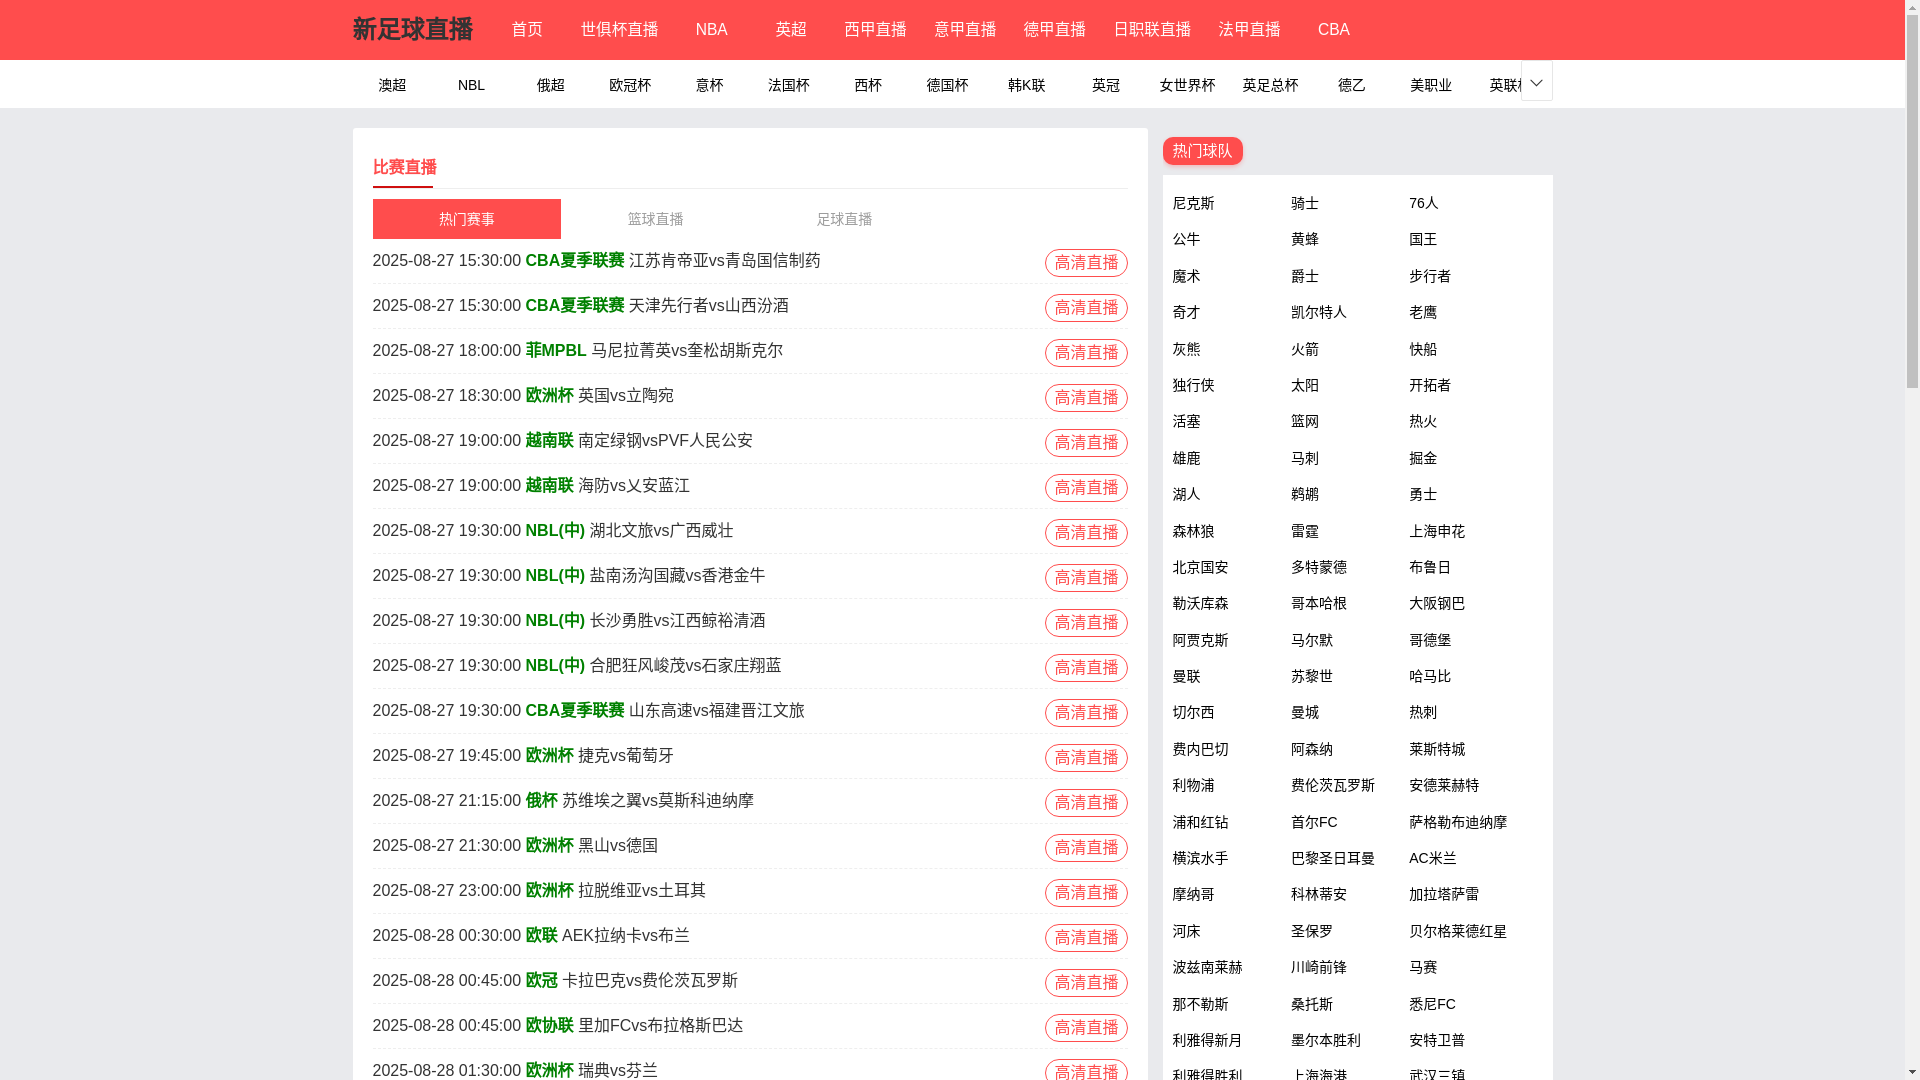The image size is (1920, 1080).
Task: Open 美职业 league link
Action: point(1430,85)
